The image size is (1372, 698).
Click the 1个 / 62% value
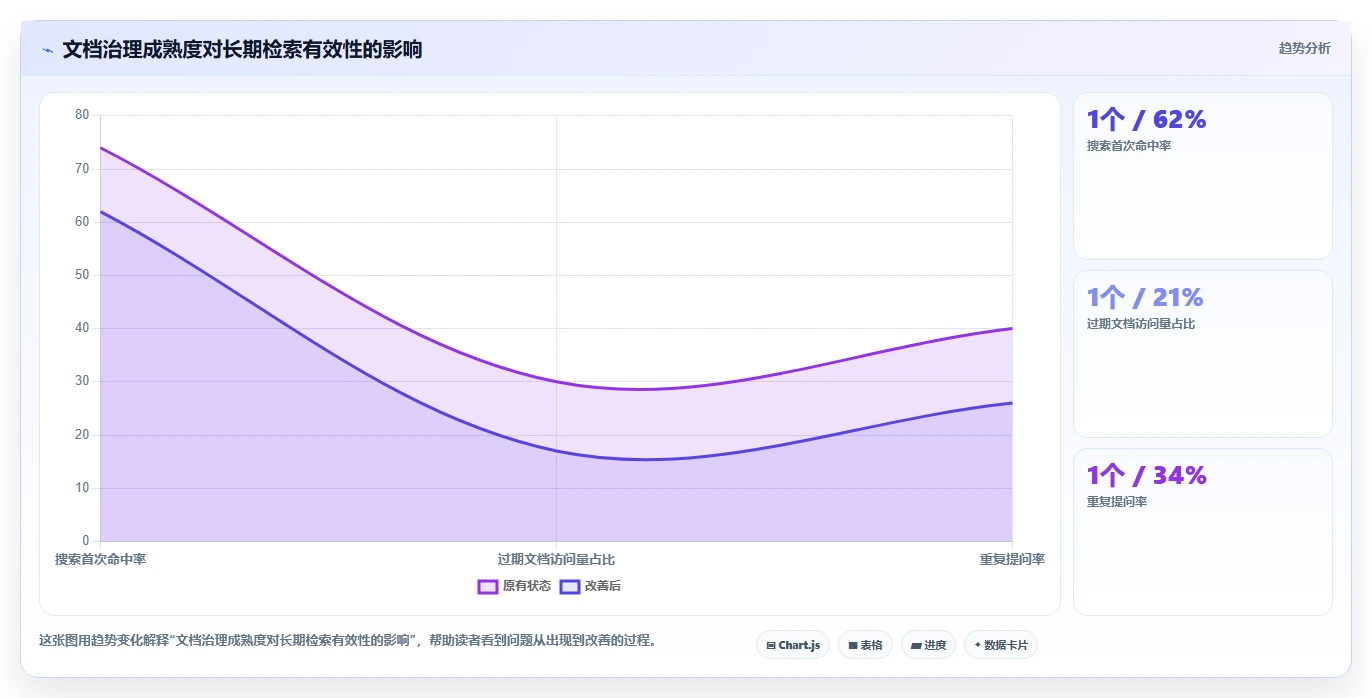point(1147,120)
